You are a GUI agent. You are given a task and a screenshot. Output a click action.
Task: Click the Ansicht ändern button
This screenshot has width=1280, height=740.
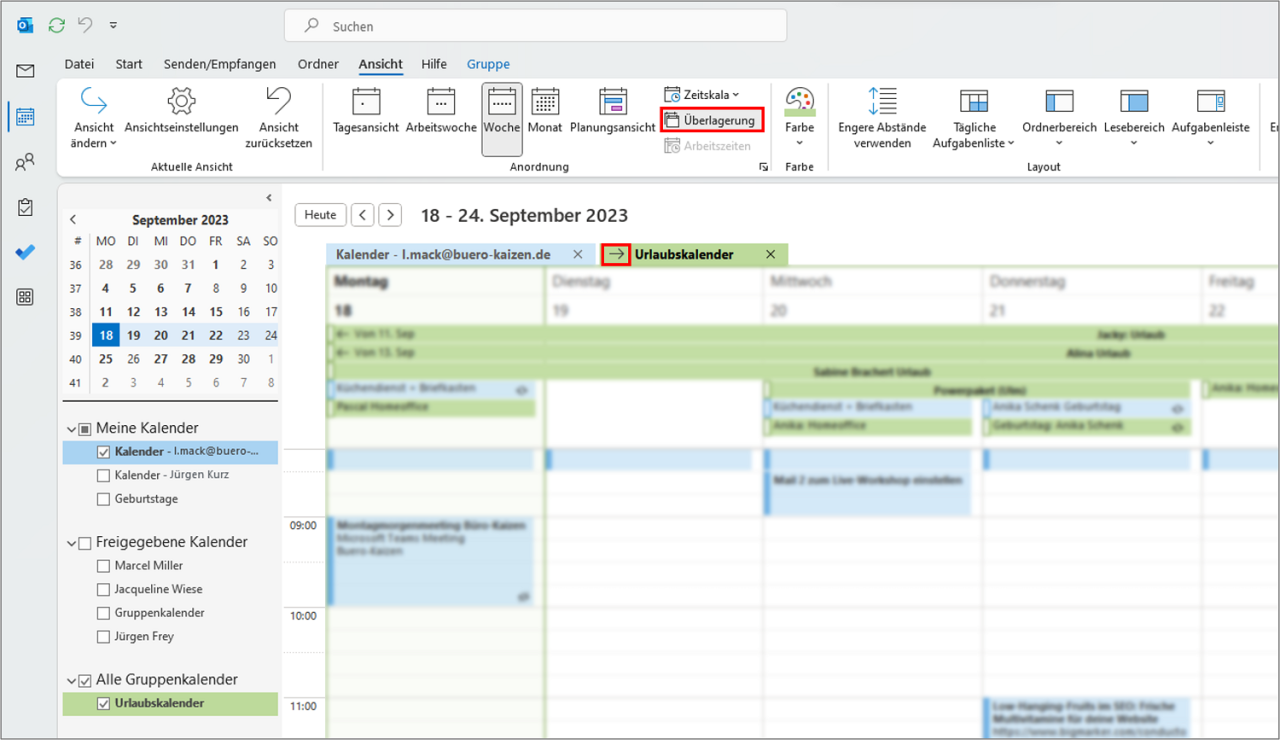tap(94, 118)
